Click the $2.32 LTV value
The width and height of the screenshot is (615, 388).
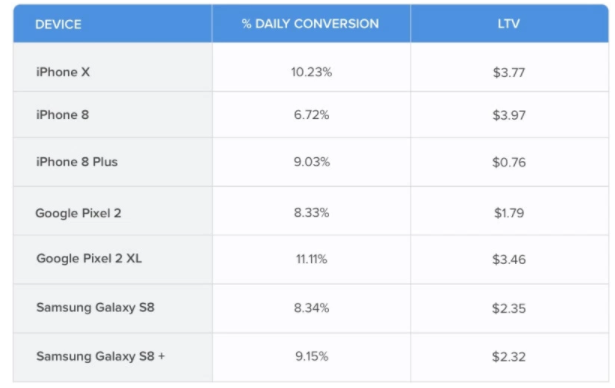(509, 357)
